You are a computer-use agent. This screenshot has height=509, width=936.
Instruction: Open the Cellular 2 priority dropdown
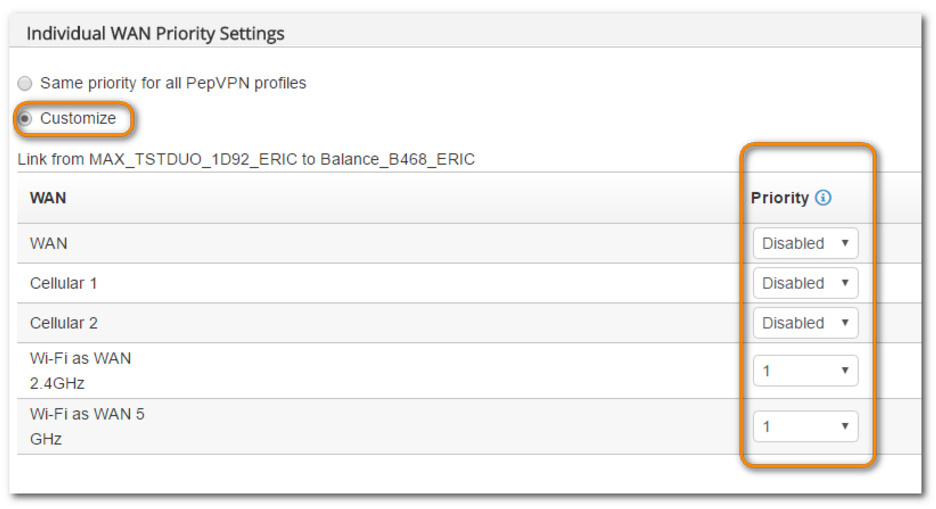pyautogui.click(x=805, y=323)
